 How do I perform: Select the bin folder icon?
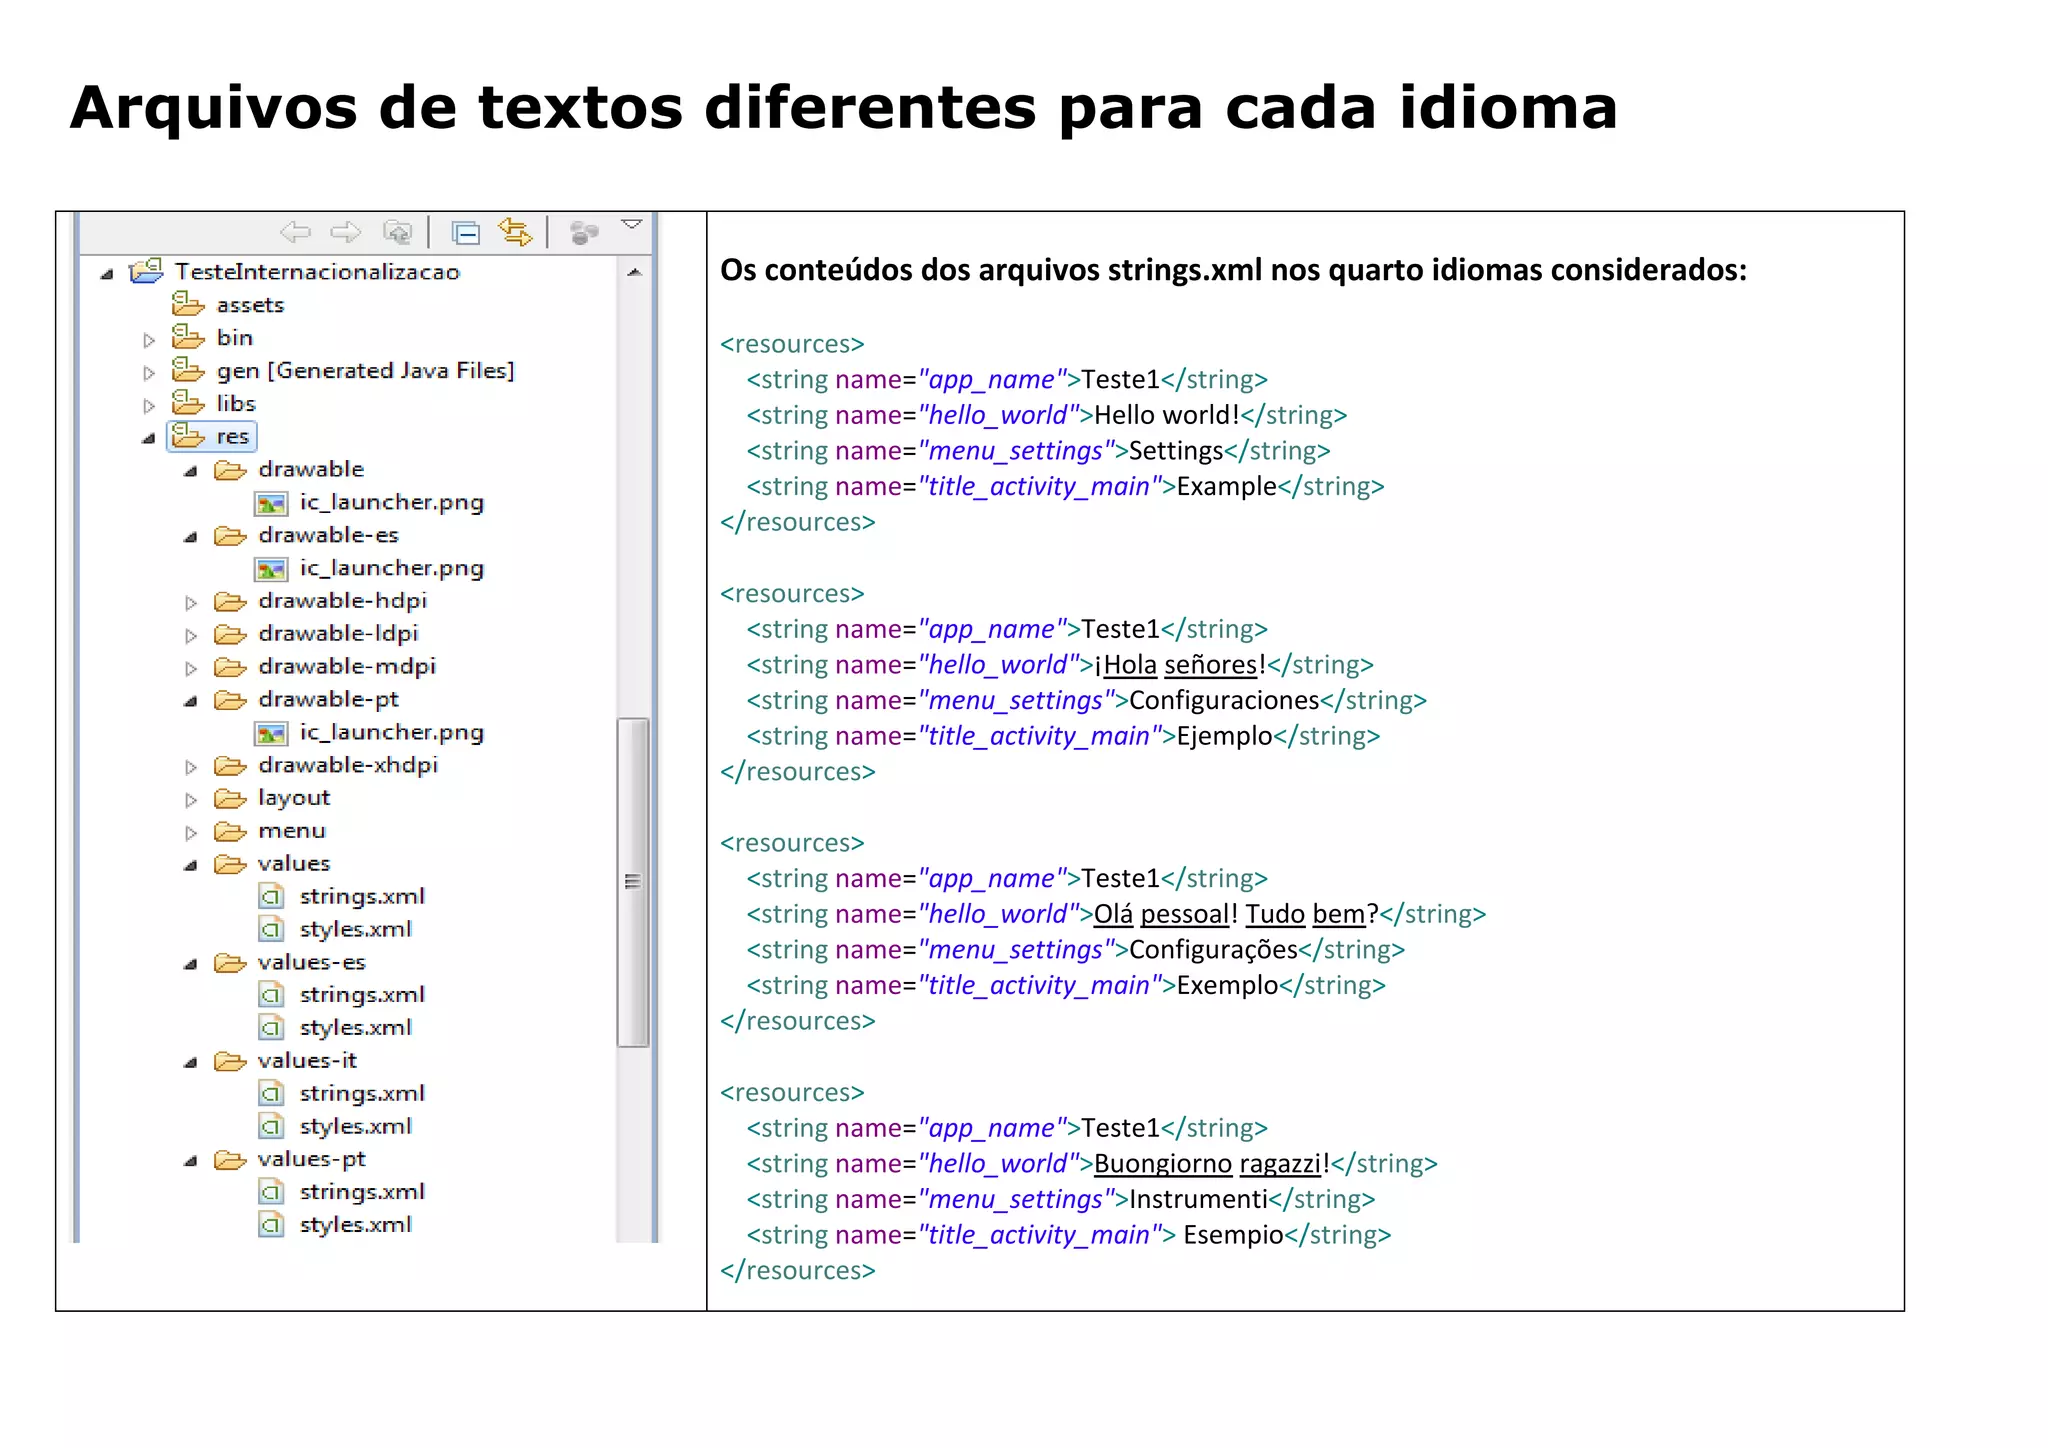click(x=187, y=337)
